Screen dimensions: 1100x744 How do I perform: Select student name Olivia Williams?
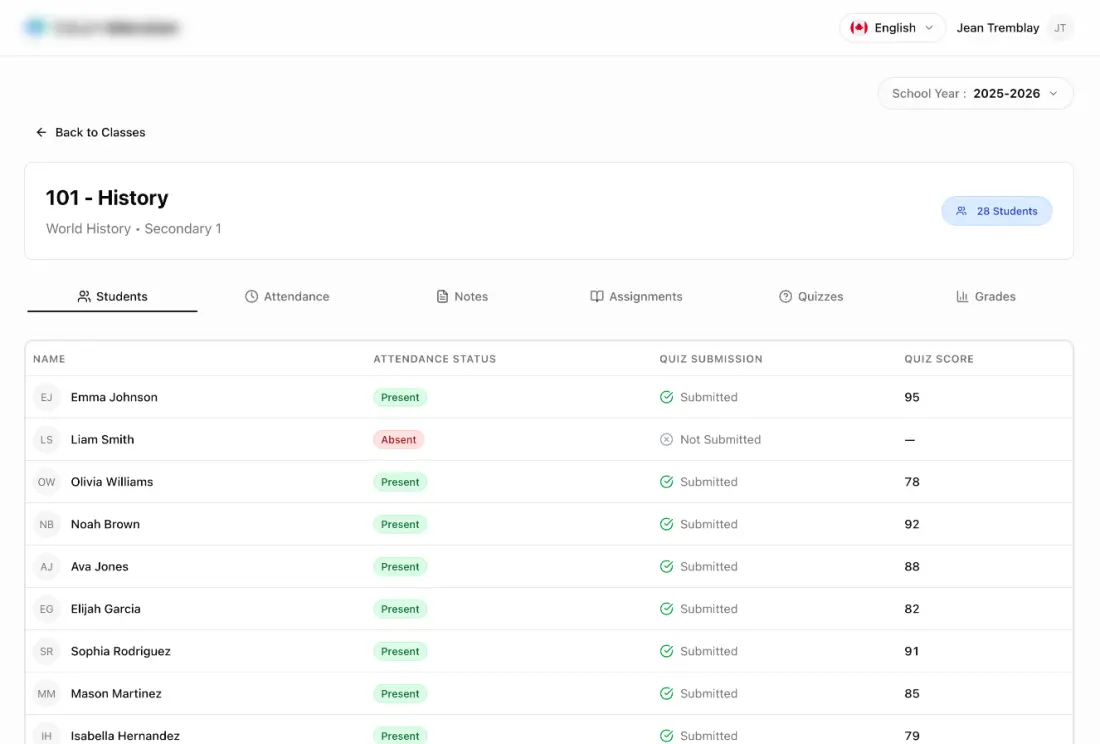[x=112, y=482]
